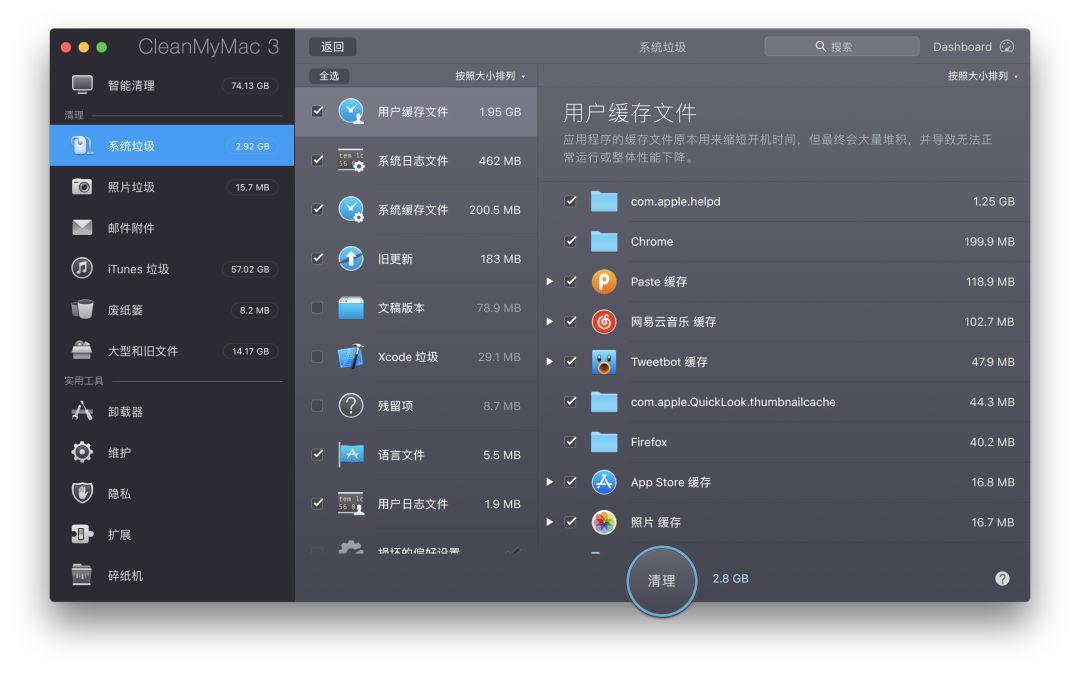
Task: Click the Firefox folder icon
Action: tap(604, 442)
